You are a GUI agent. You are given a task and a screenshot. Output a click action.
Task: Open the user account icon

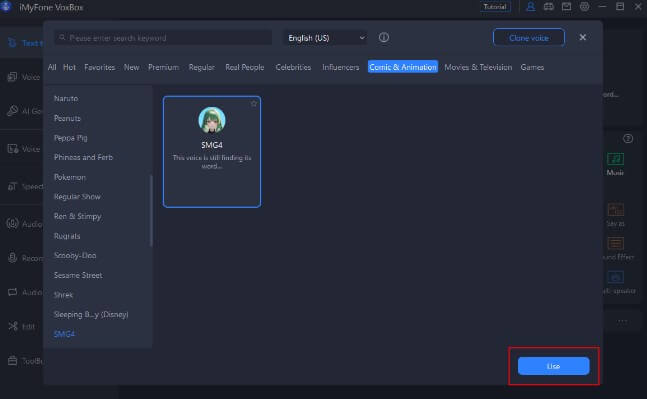[530, 7]
